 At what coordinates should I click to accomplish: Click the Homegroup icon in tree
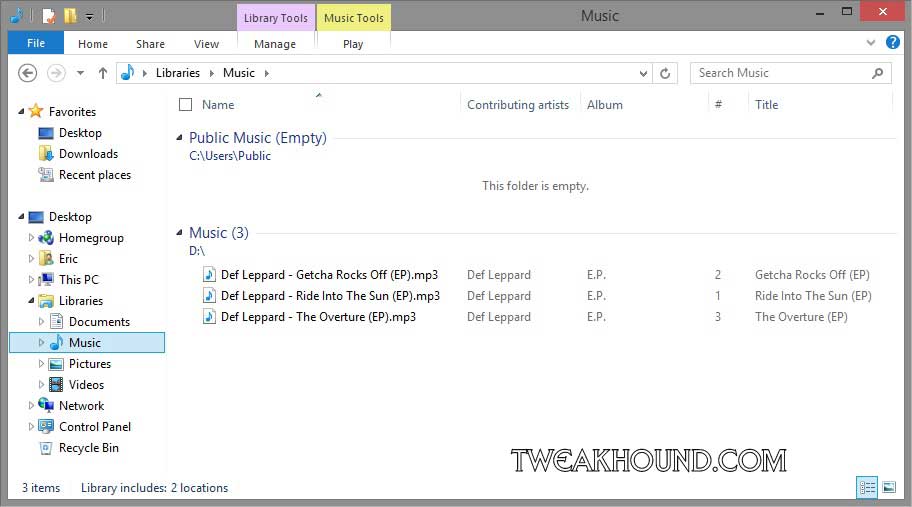pos(46,237)
